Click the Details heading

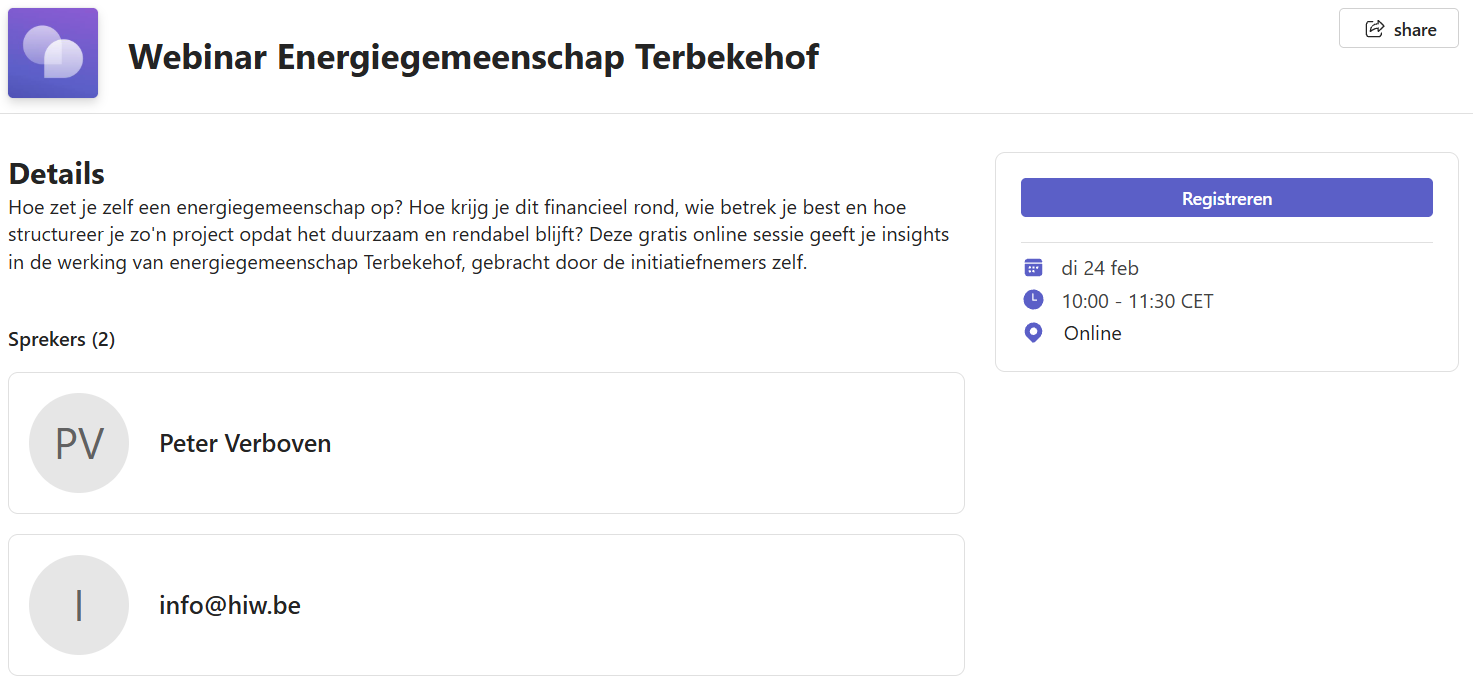point(57,173)
